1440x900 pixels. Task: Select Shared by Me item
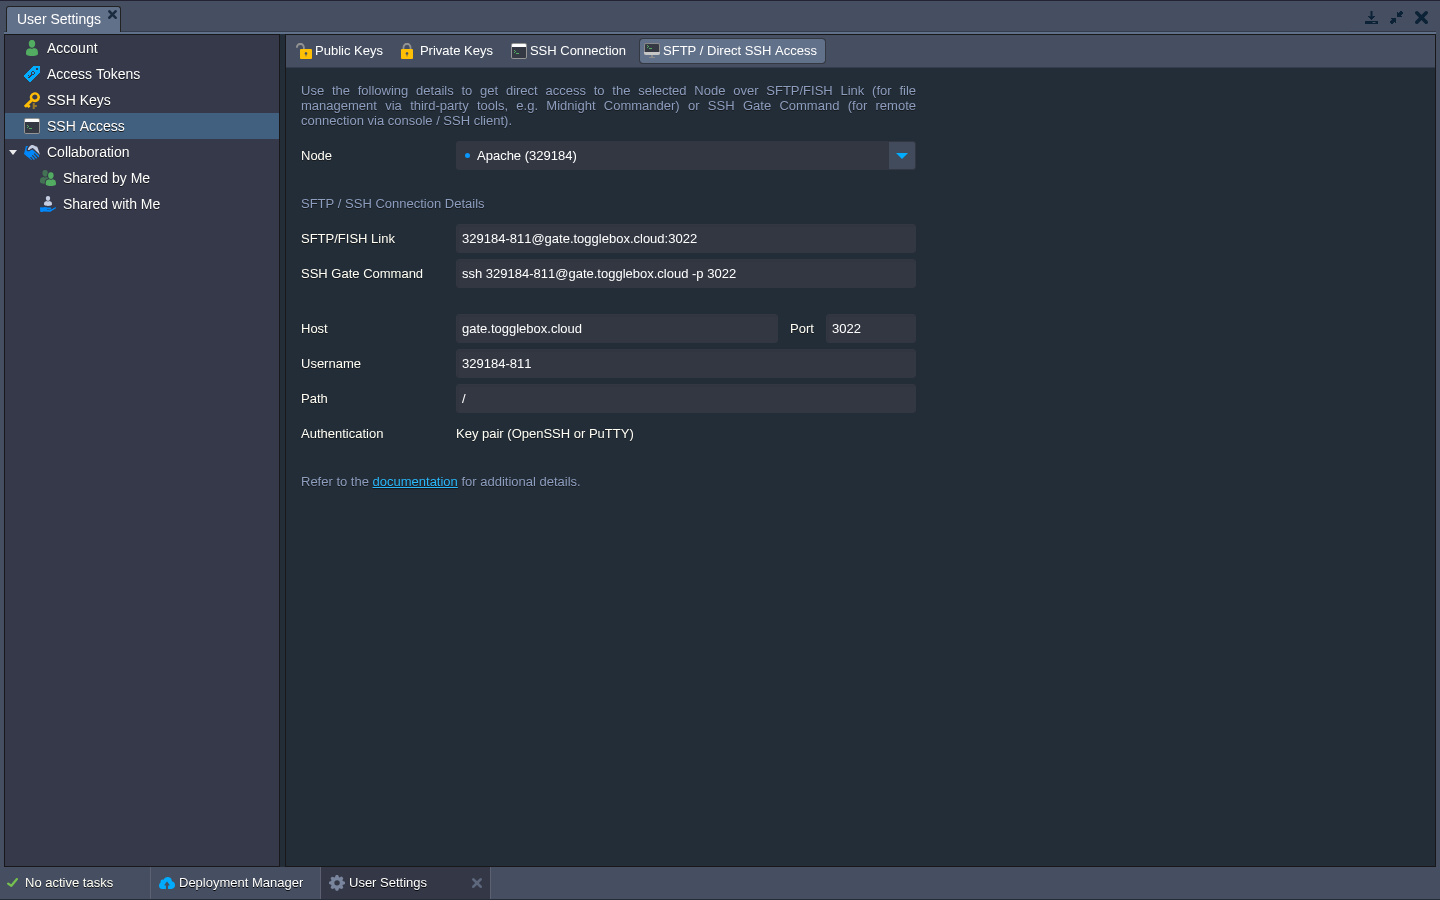[142, 178]
